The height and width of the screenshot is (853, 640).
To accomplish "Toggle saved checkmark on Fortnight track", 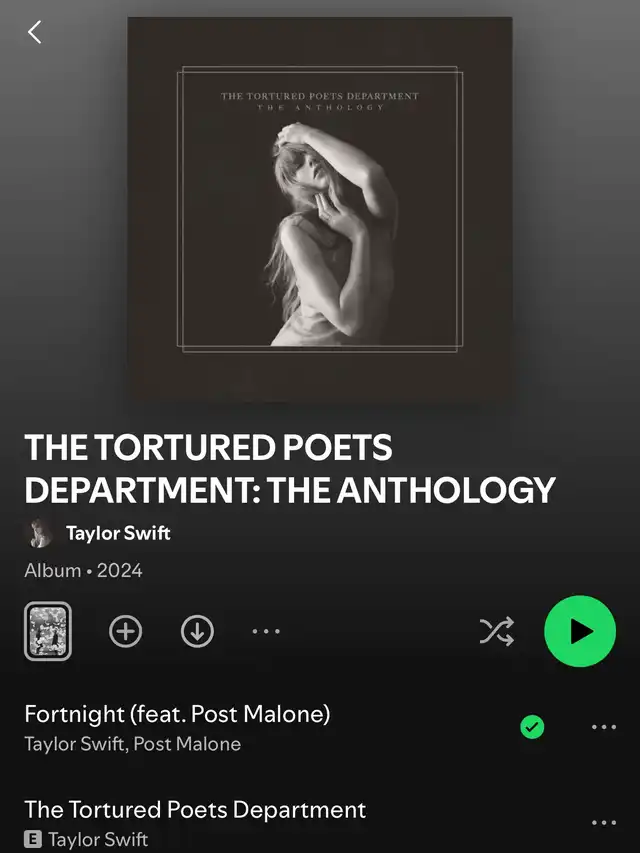I will click(532, 727).
